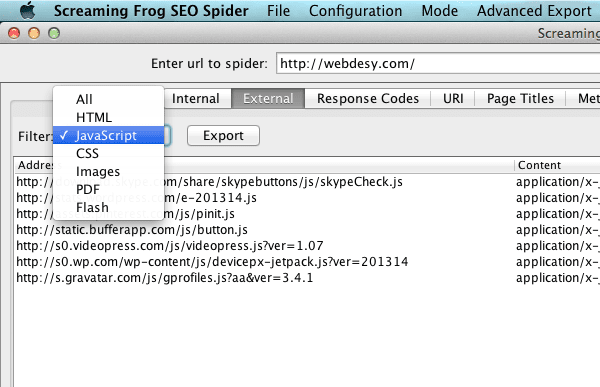600x387 pixels.
Task: Open the Page Titles tab
Action: pos(520,98)
